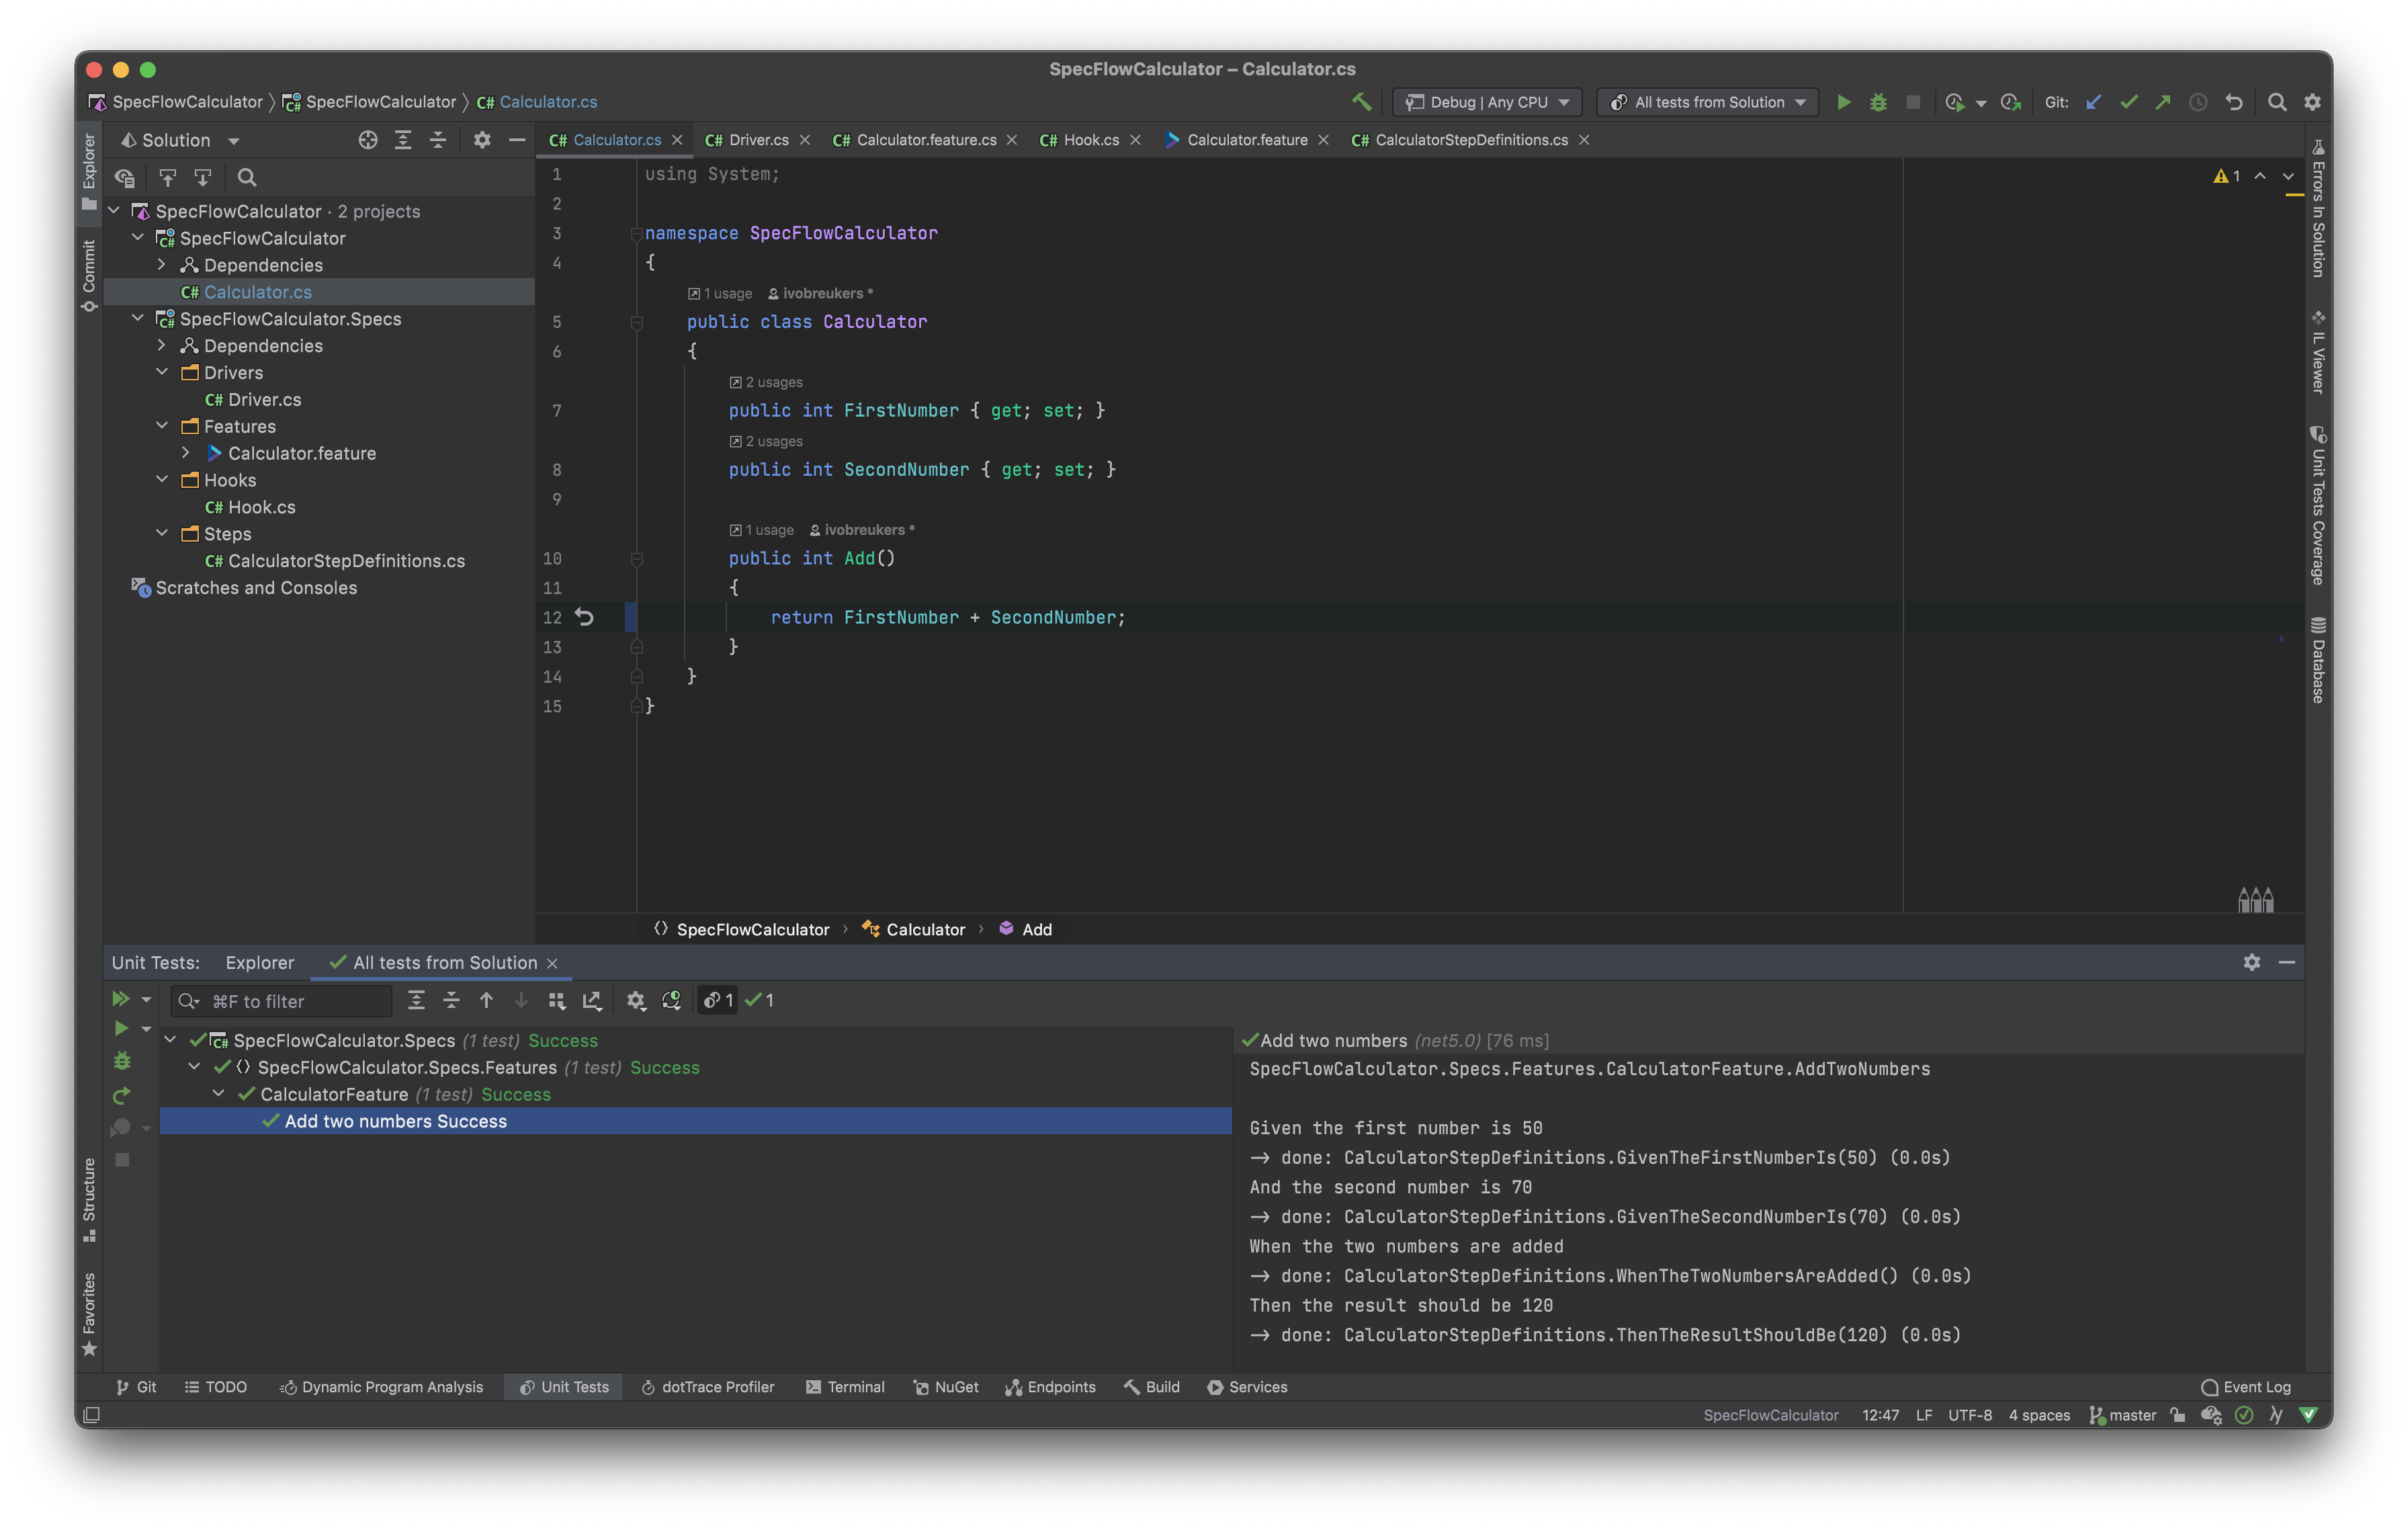2408x1528 pixels.
Task: Repeat previous test run icon
Action: (122, 1095)
